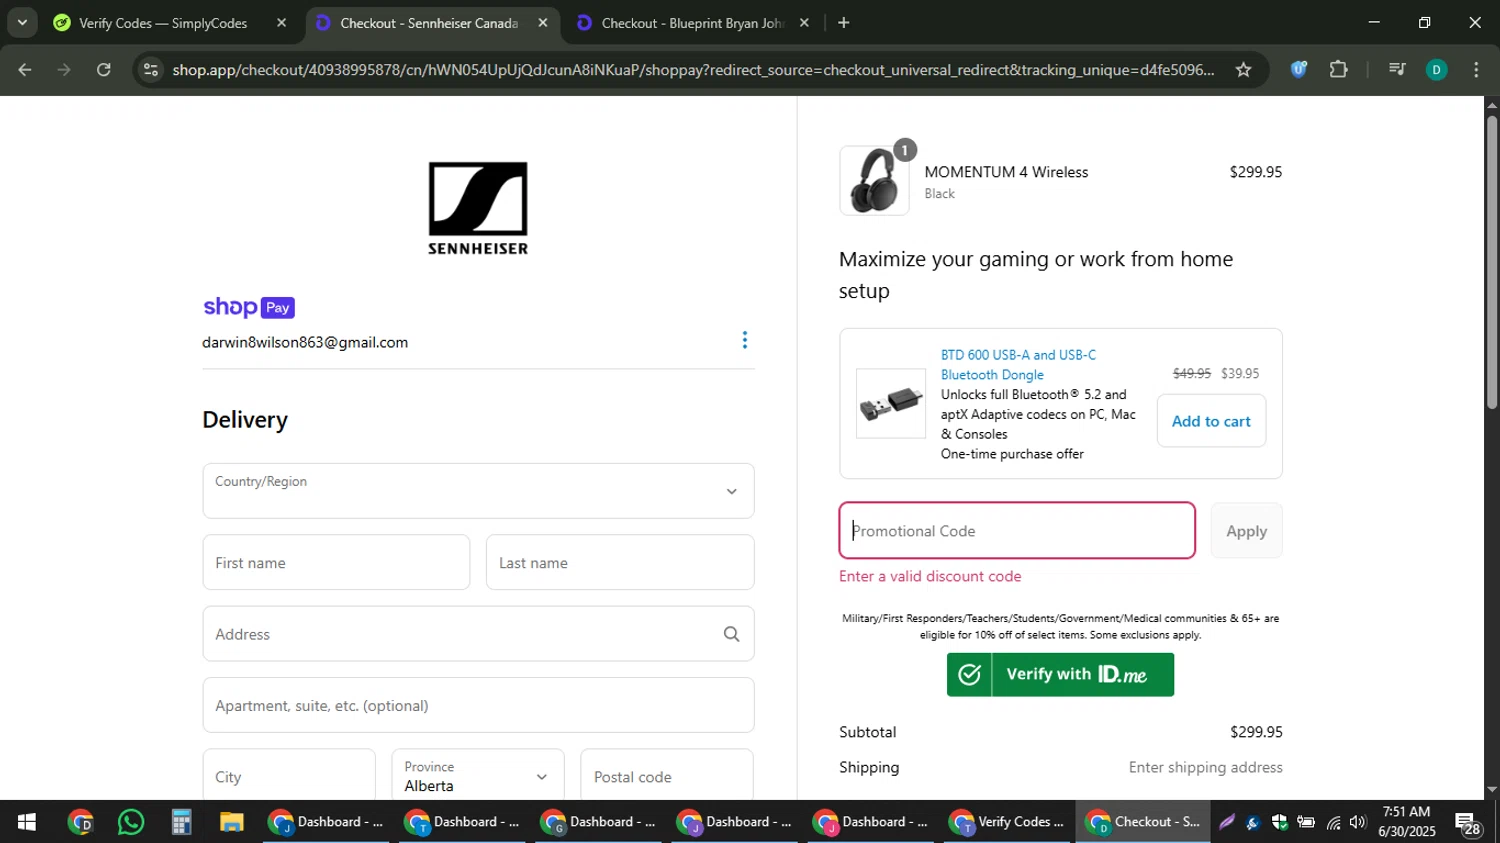Click the address search magnifier icon
Screen dimensions: 1500x843
click(732, 634)
